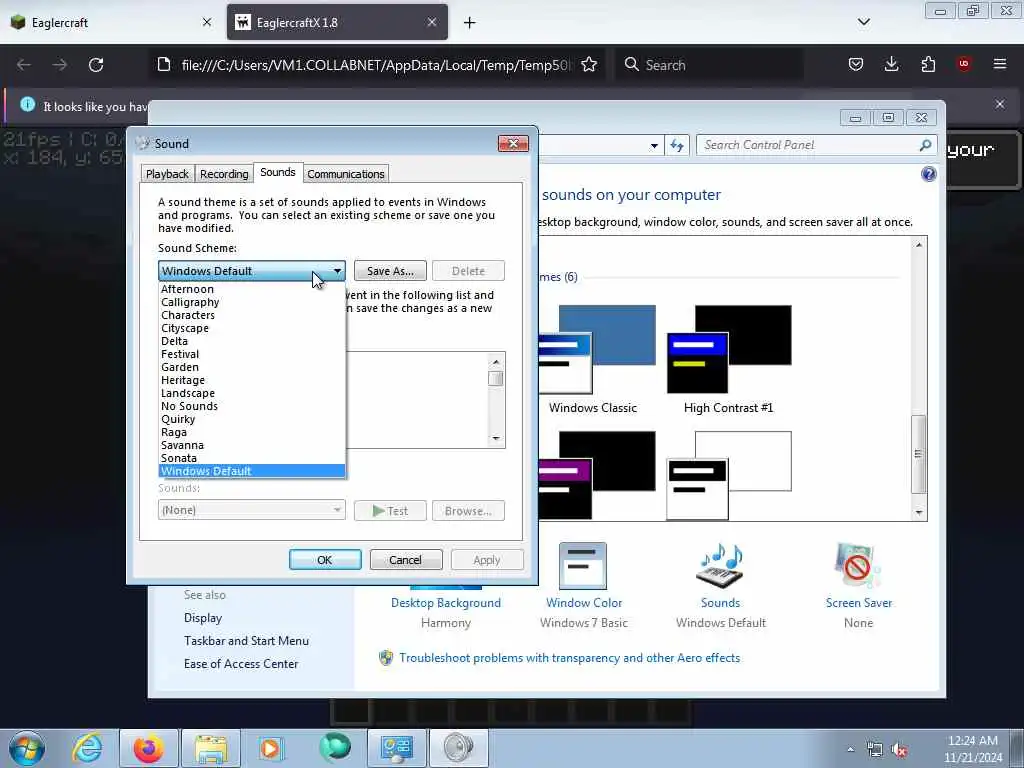
Task: Choose Delta sound scheme
Action: click(252, 341)
